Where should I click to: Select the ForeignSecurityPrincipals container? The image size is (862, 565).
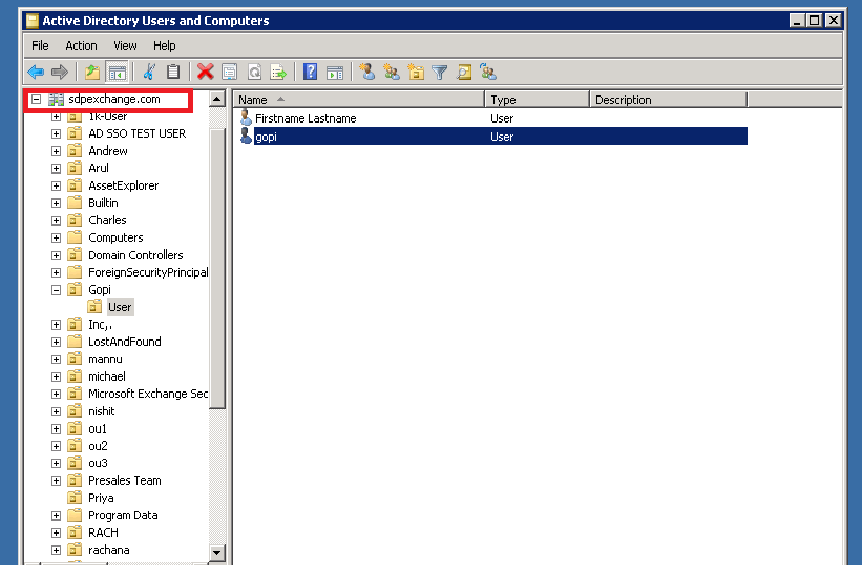point(148,273)
